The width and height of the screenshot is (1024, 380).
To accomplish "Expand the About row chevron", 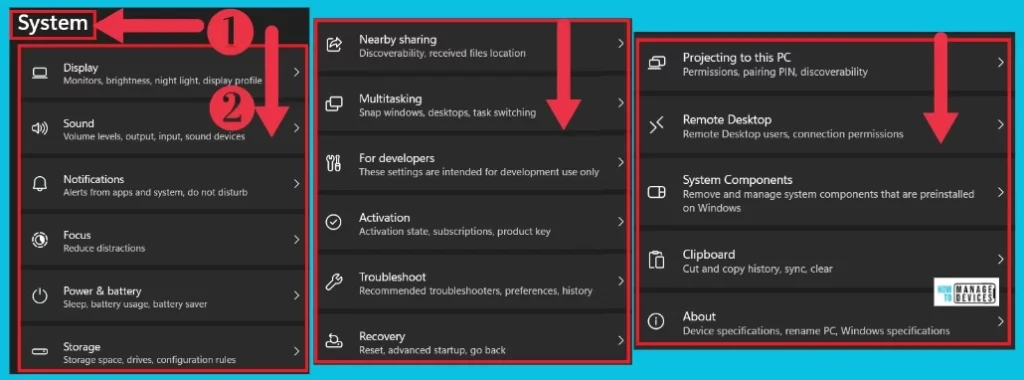I will (x=1000, y=321).
